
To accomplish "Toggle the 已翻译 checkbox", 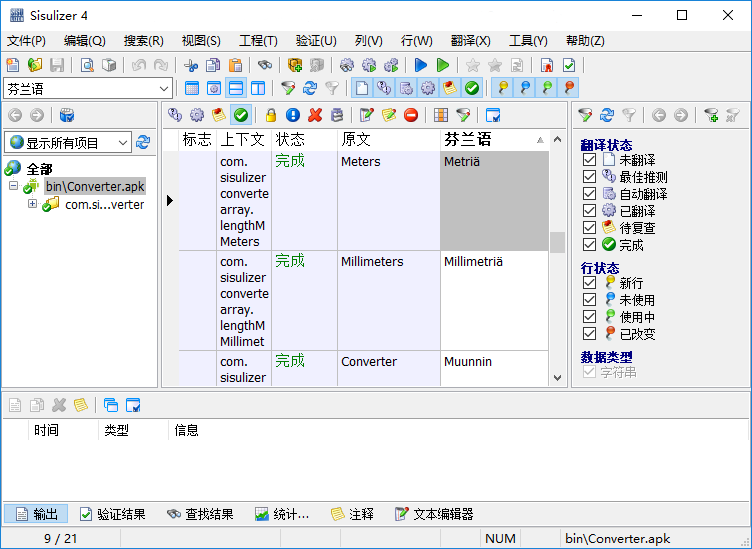I will coord(589,210).
